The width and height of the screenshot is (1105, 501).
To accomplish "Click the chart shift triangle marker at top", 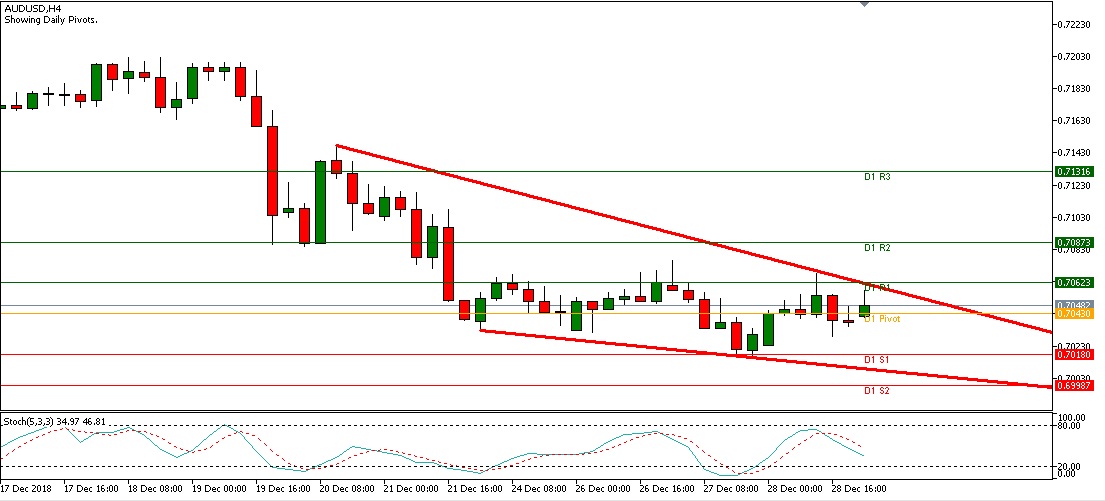I will pyautogui.click(x=865, y=4).
